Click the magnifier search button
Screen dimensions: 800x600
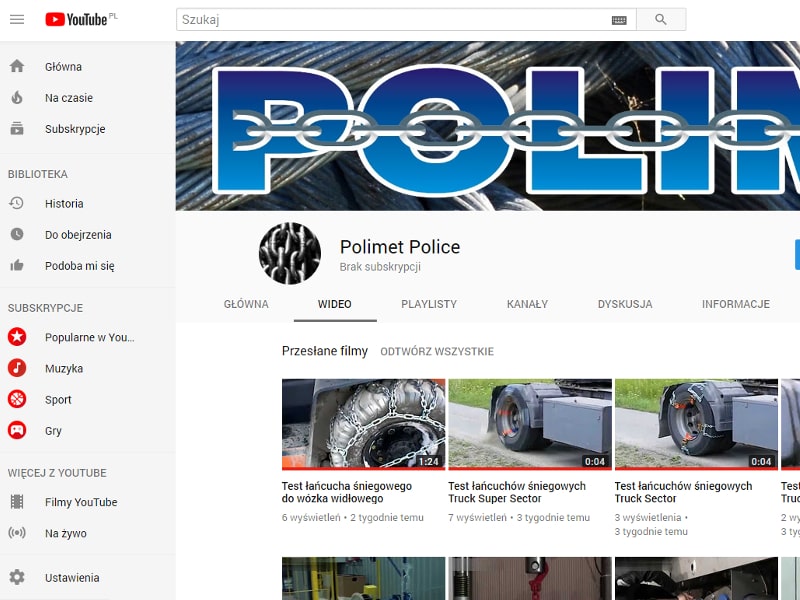click(661, 19)
